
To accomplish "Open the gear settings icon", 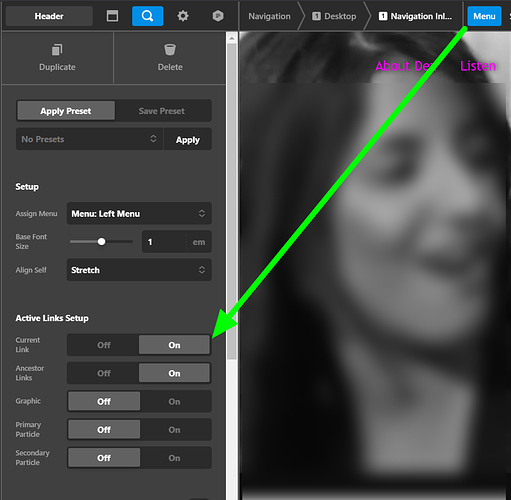I will (x=183, y=16).
